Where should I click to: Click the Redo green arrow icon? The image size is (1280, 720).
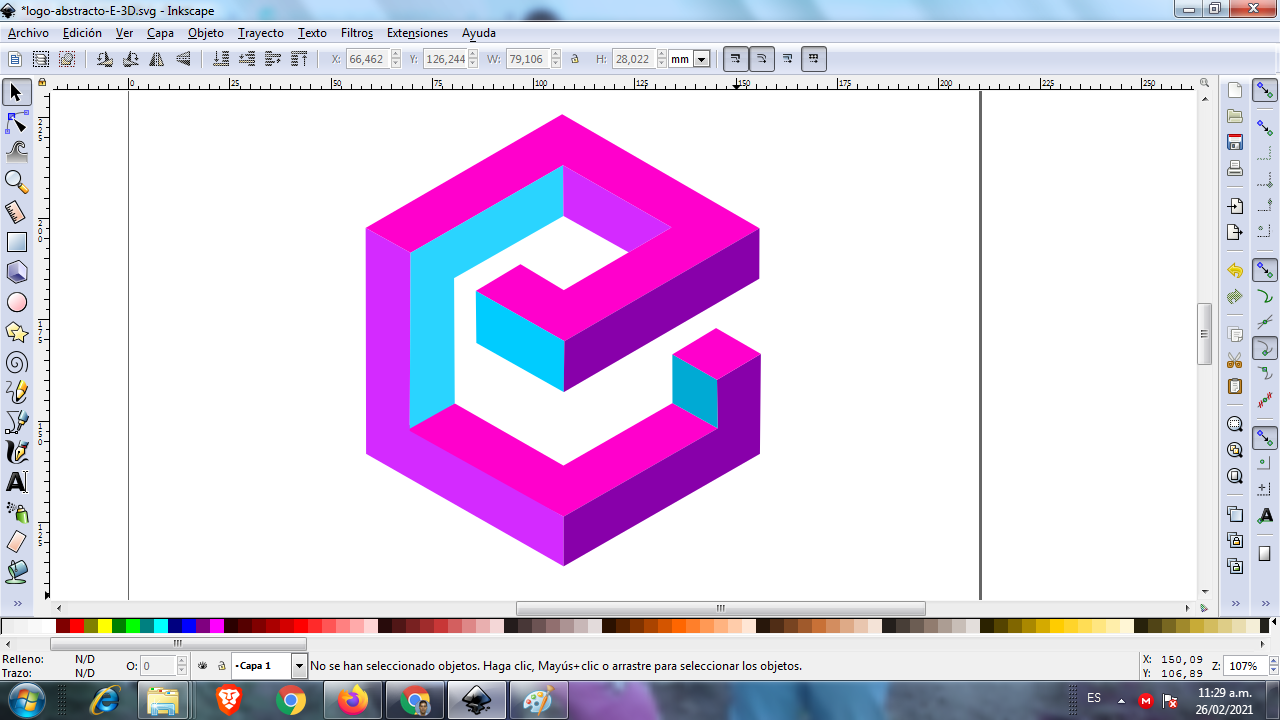click(1235, 297)
